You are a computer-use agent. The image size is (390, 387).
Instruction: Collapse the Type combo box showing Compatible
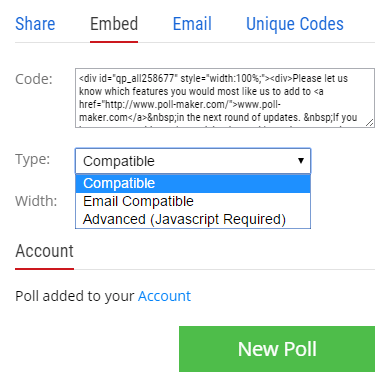193,161
